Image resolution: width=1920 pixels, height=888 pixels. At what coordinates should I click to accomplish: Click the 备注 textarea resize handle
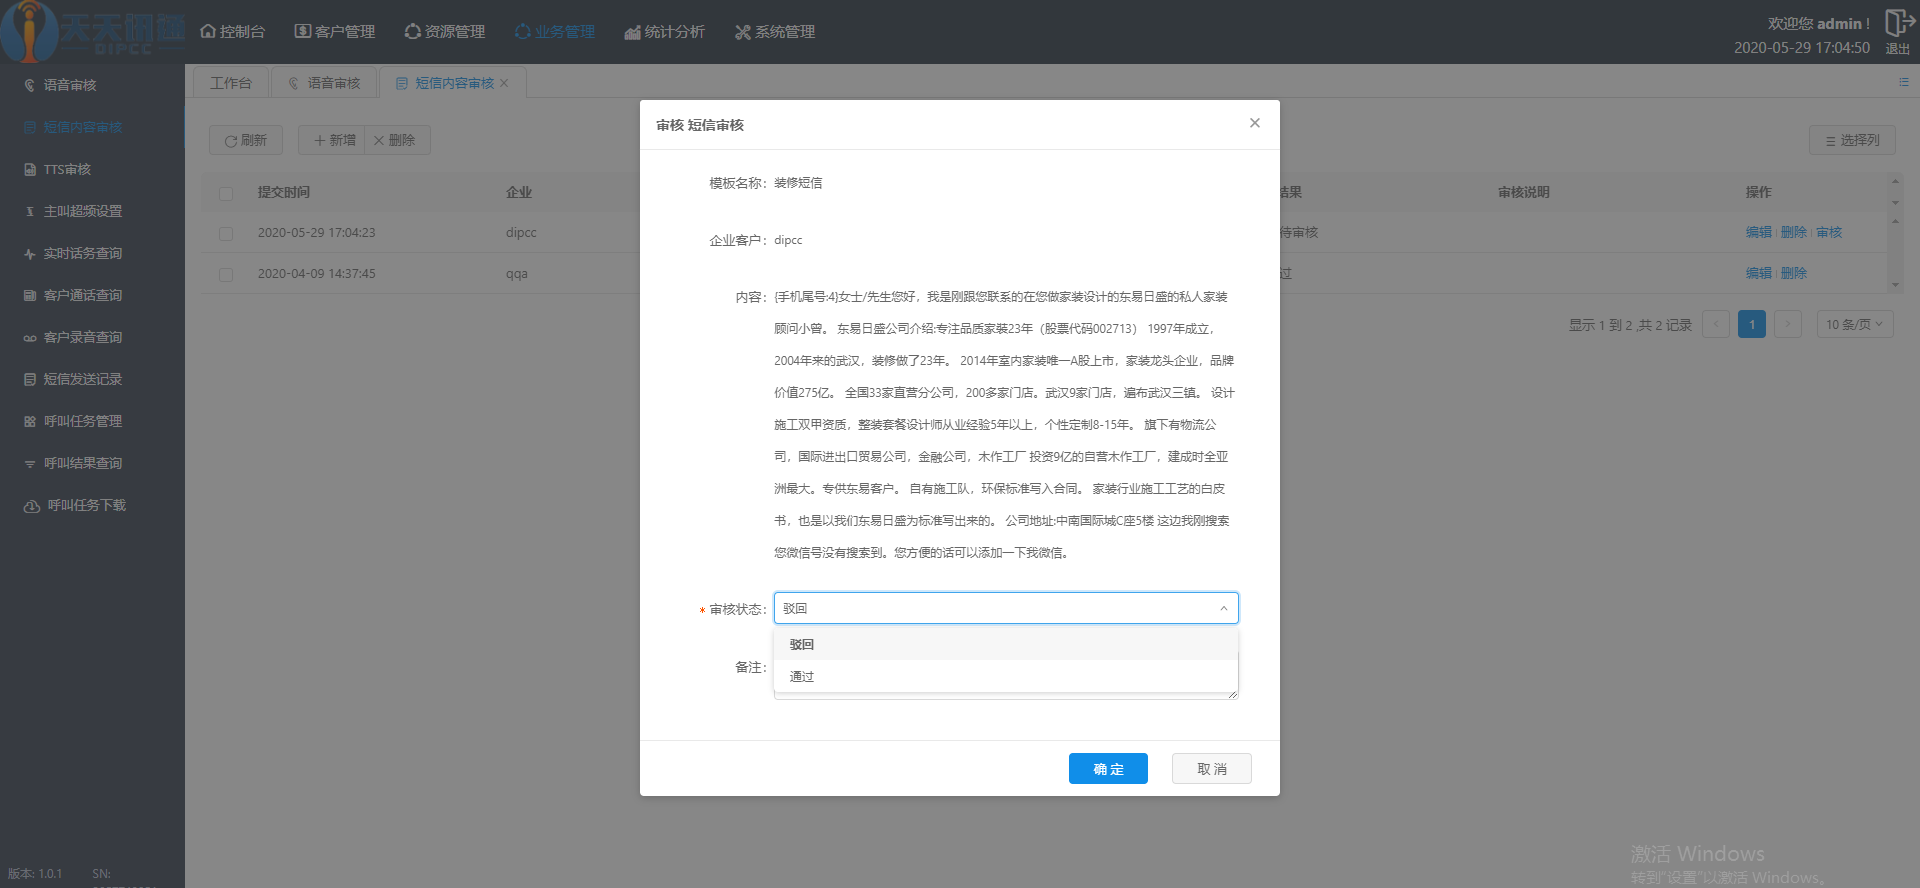(1233, 694)
